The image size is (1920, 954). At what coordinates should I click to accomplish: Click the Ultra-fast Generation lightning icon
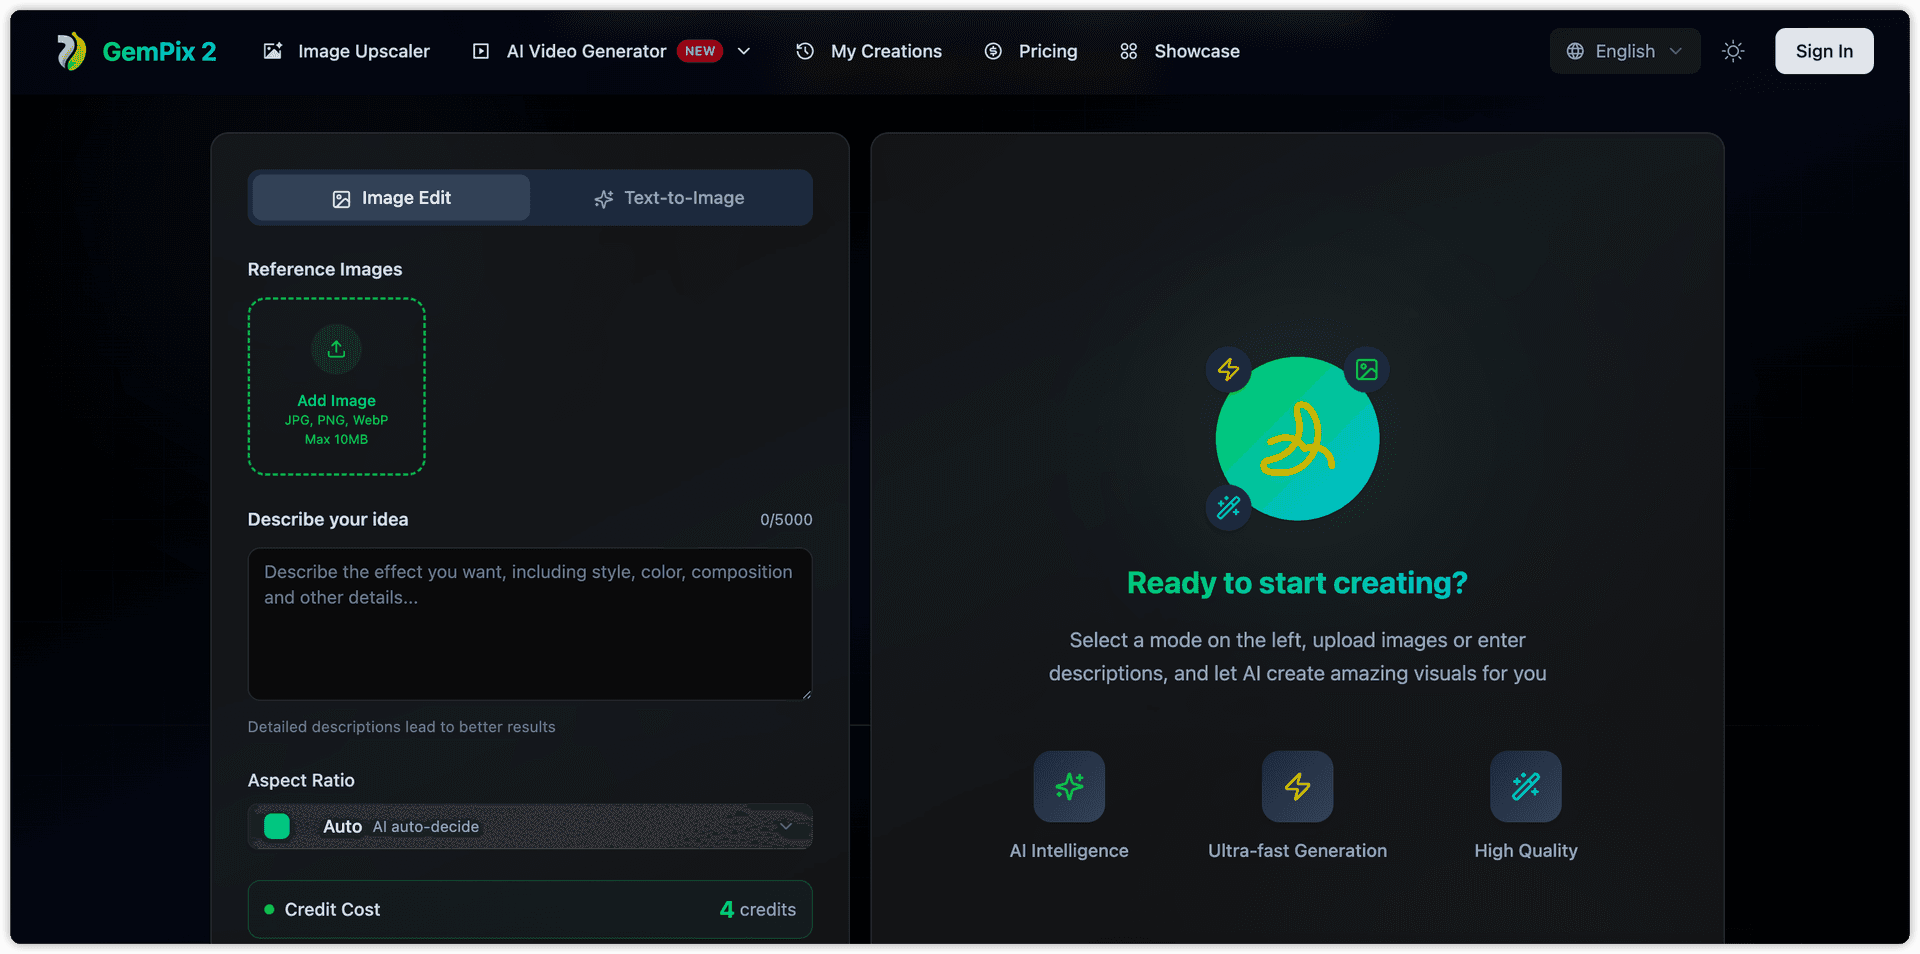pyautogui.click(x=1297, y=786)
